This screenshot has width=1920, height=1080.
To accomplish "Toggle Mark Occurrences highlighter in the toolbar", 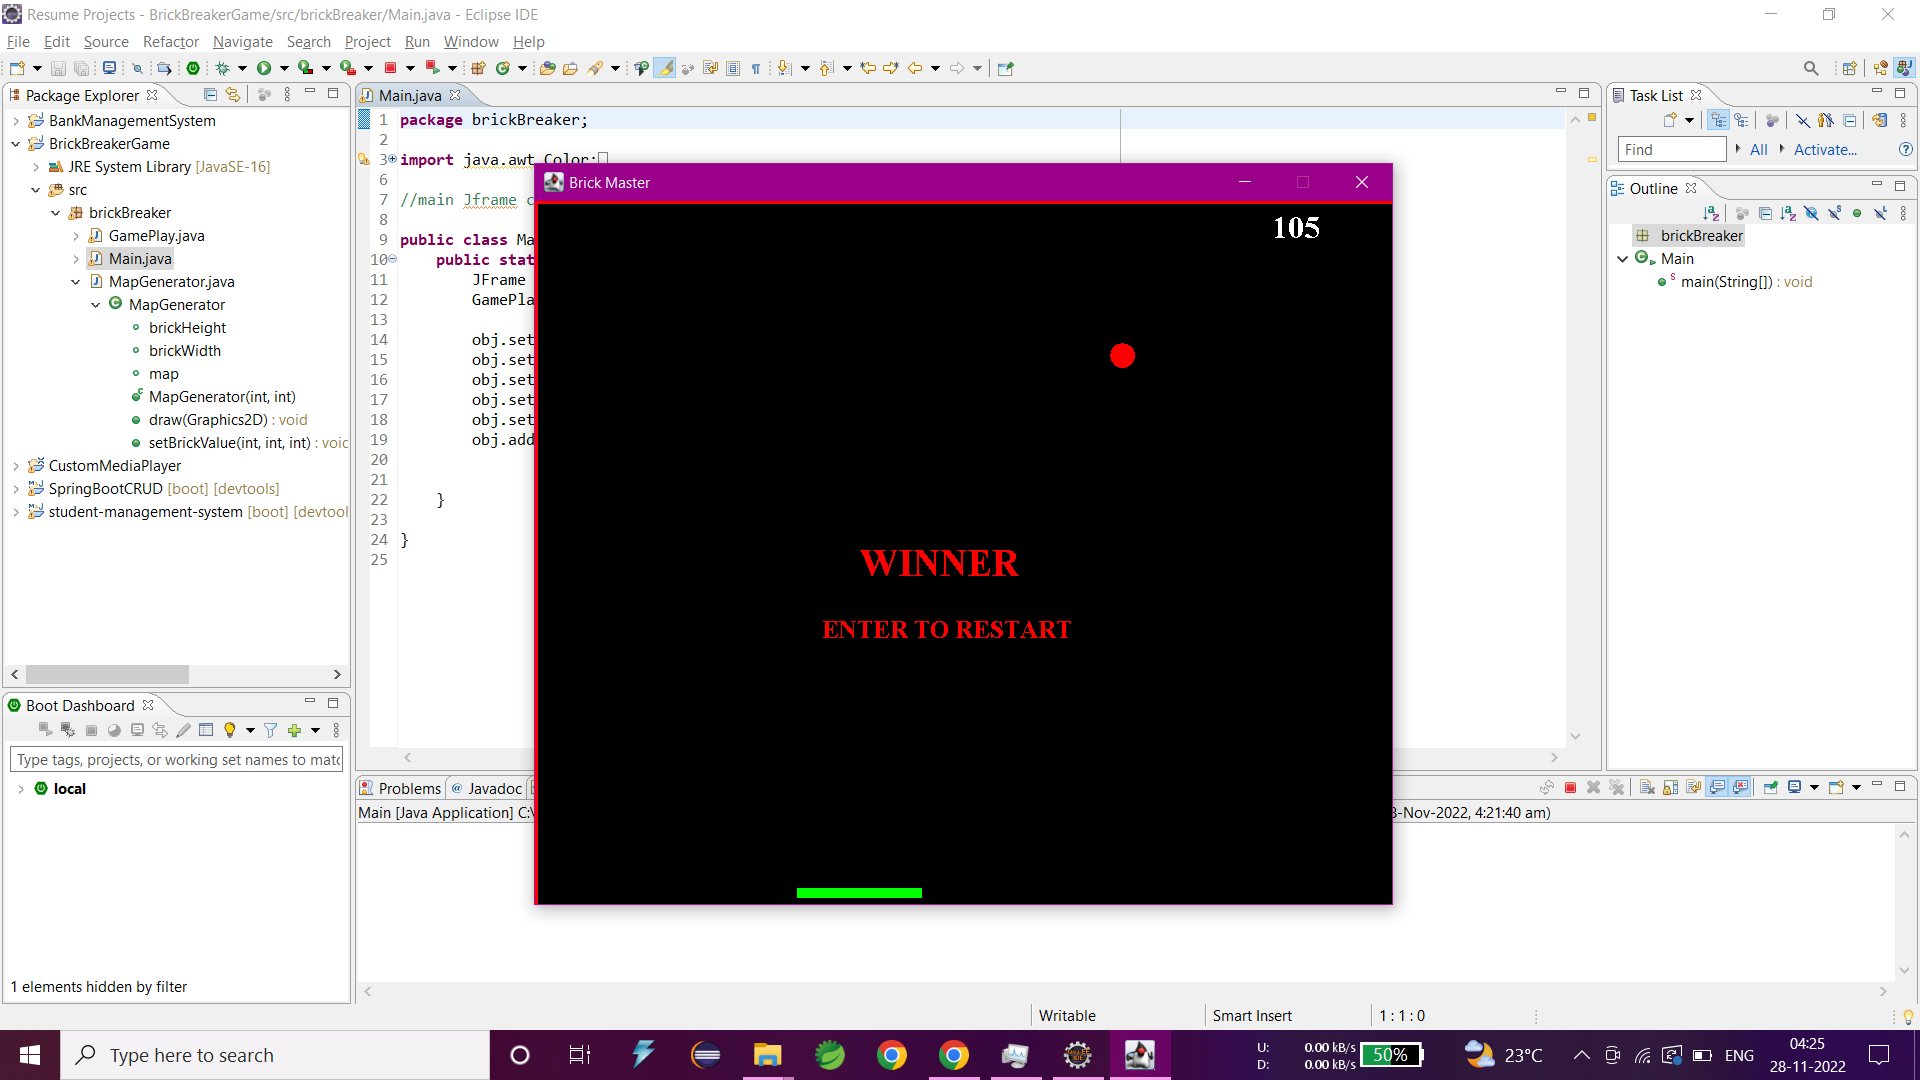I will [664, 68].
